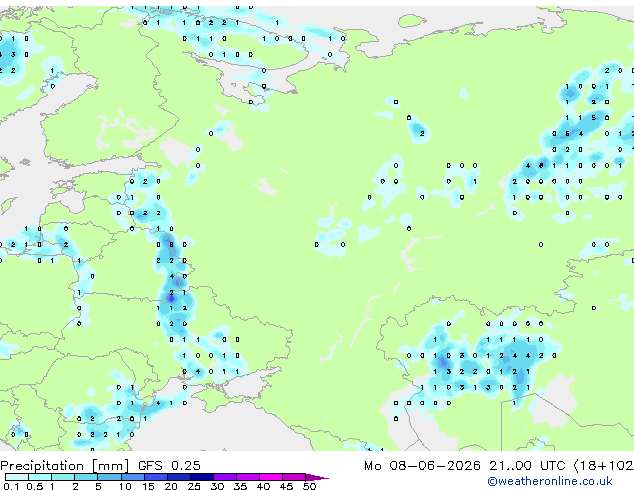Open the weatheronline.co.uk copyright link

pos(549,481)
